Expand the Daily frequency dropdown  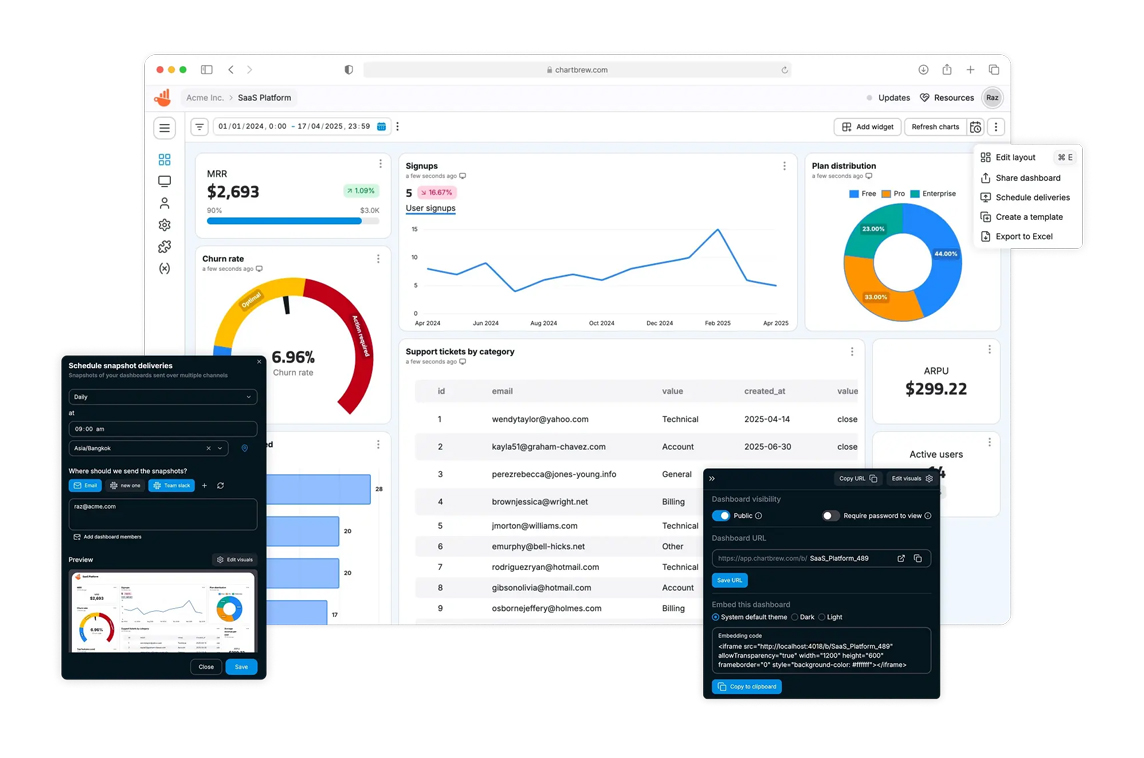(162, 397)
